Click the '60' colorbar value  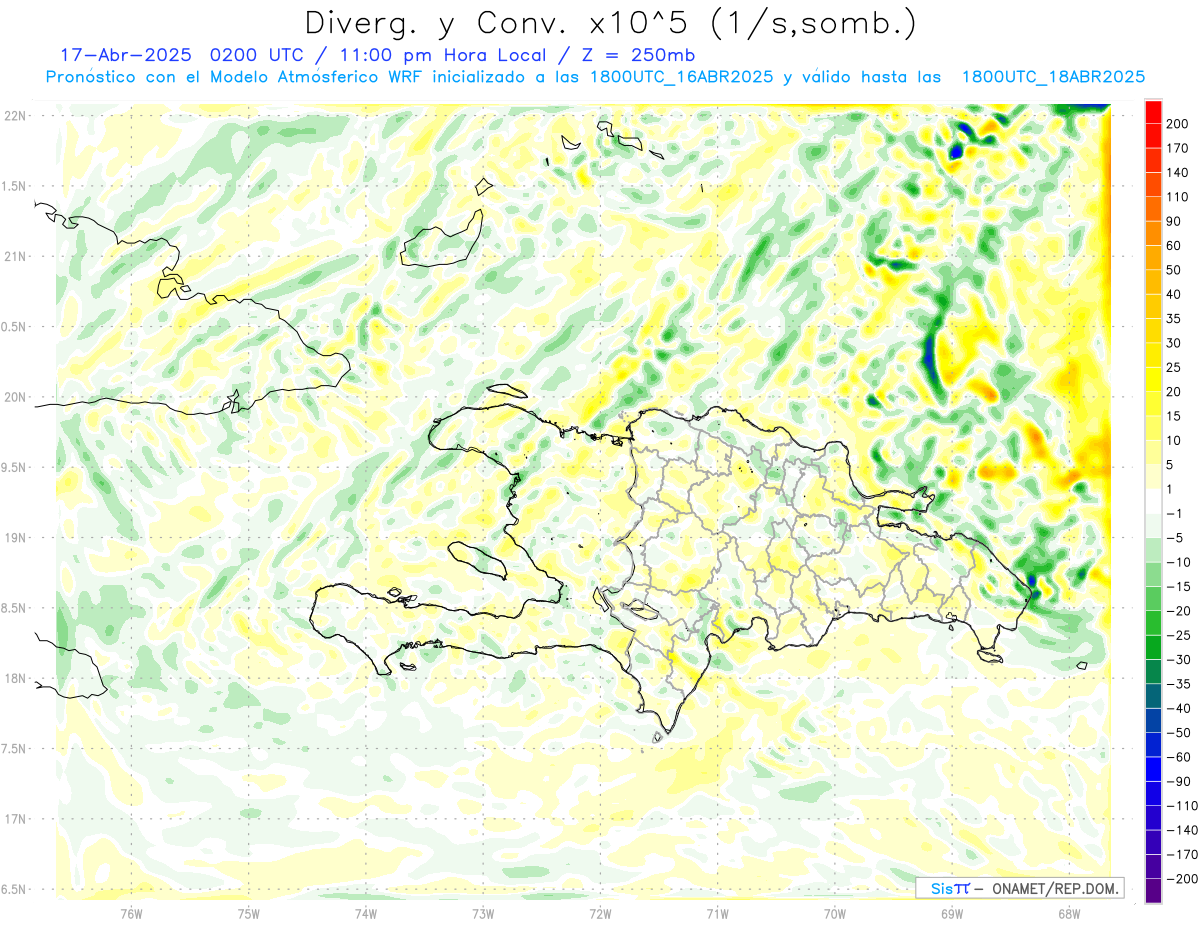tap(1174, 246)
